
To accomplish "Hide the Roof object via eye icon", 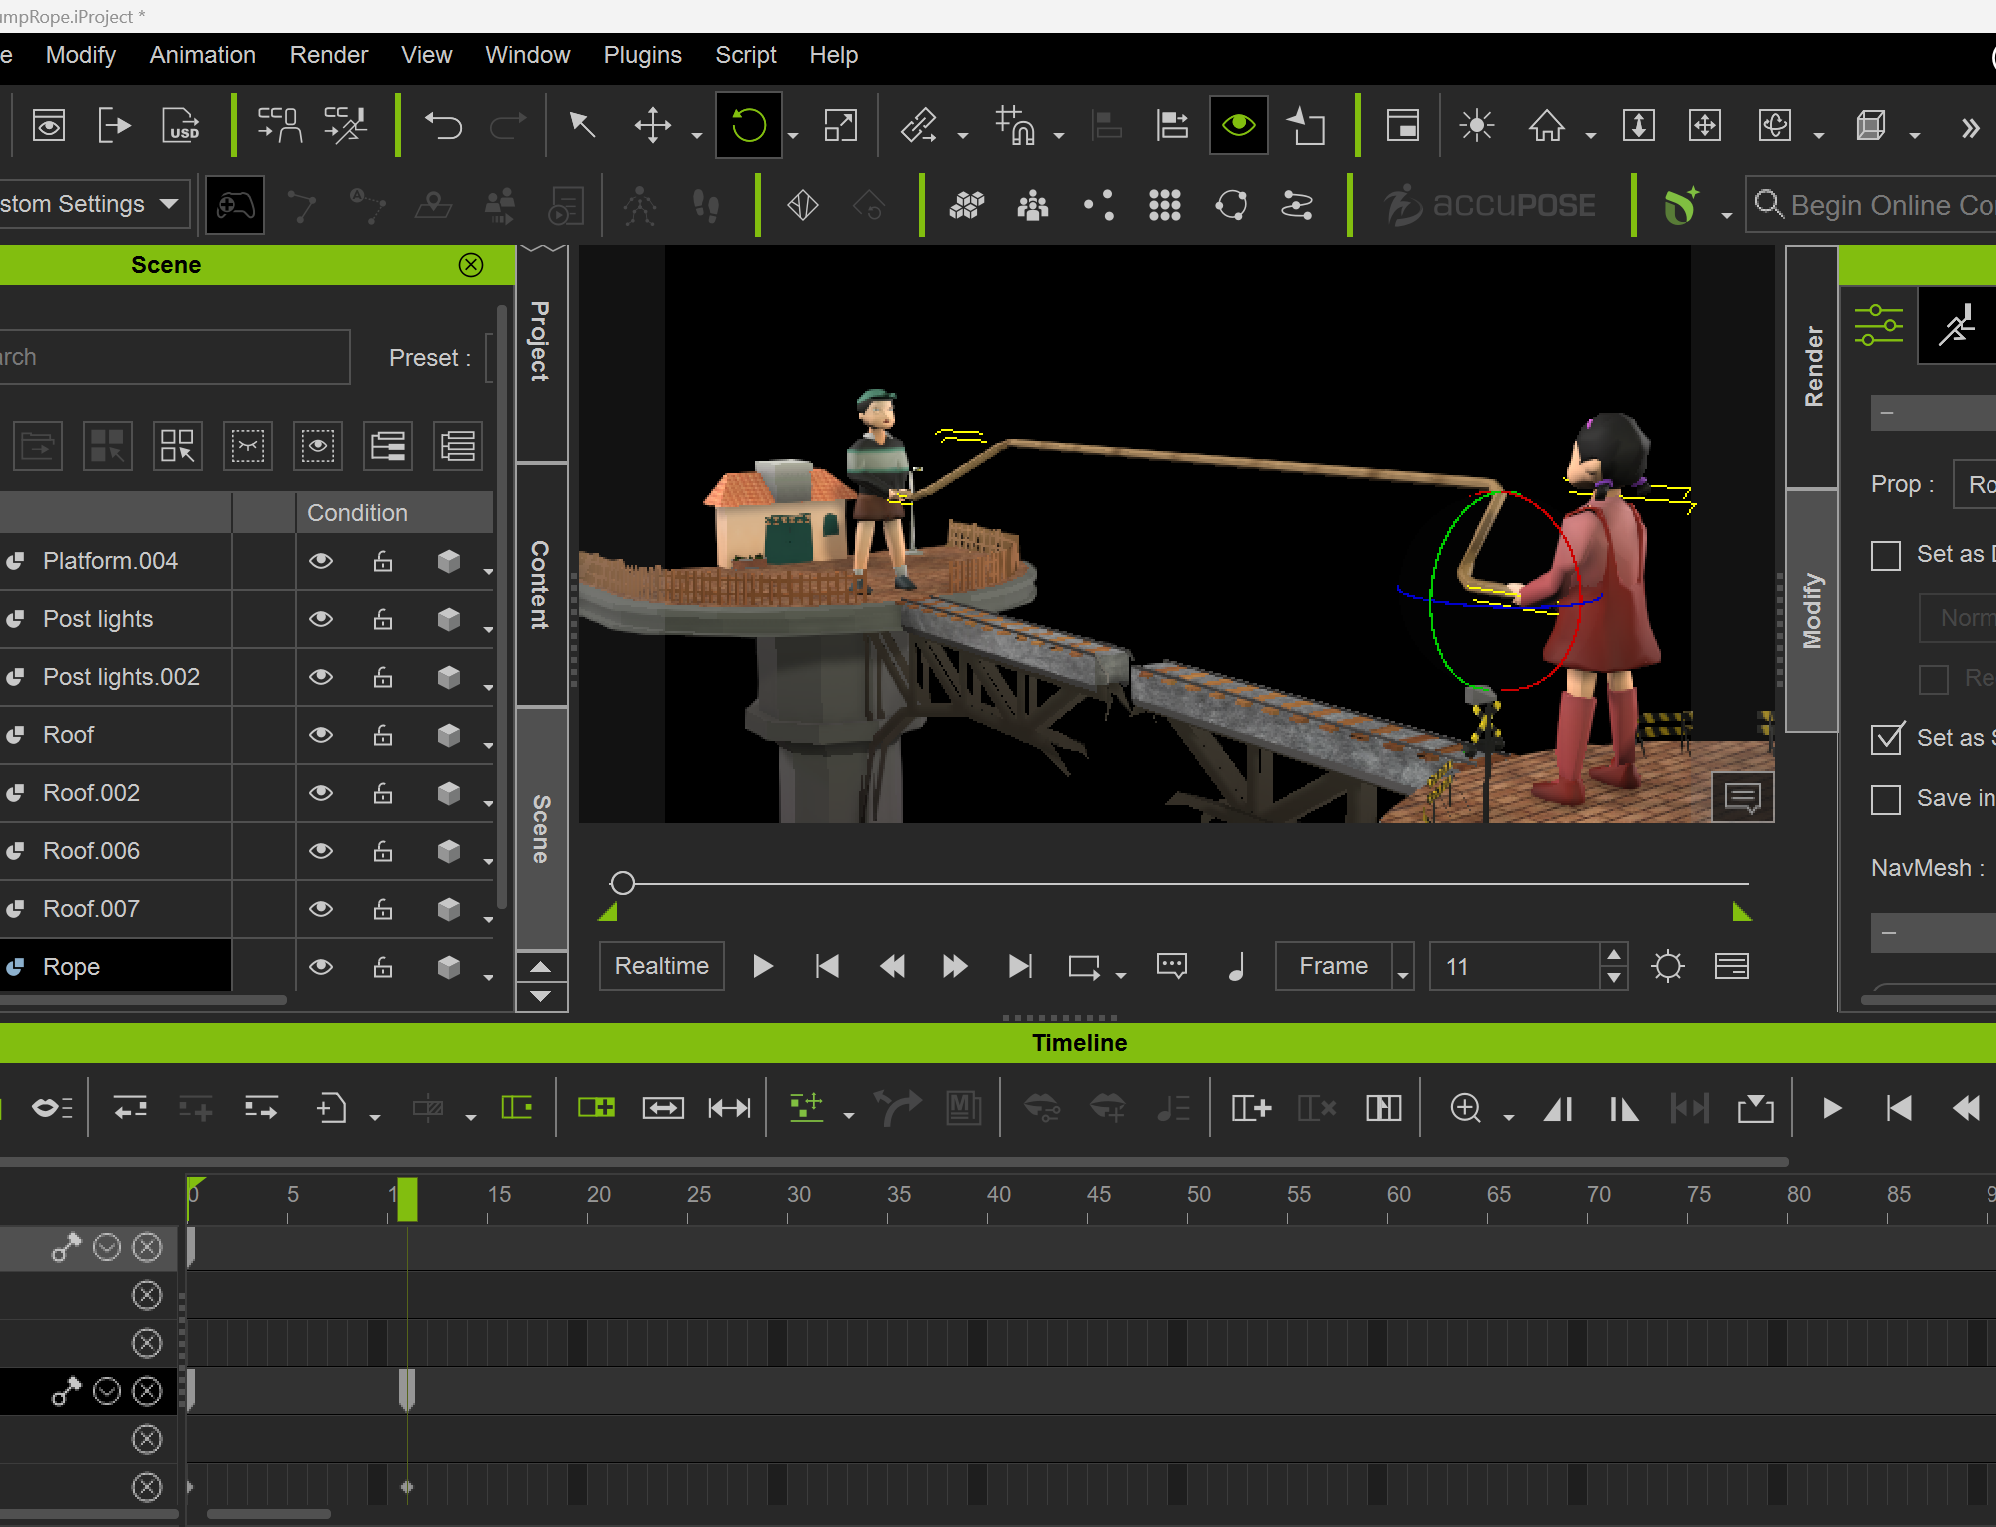I will tap(320, 735).
